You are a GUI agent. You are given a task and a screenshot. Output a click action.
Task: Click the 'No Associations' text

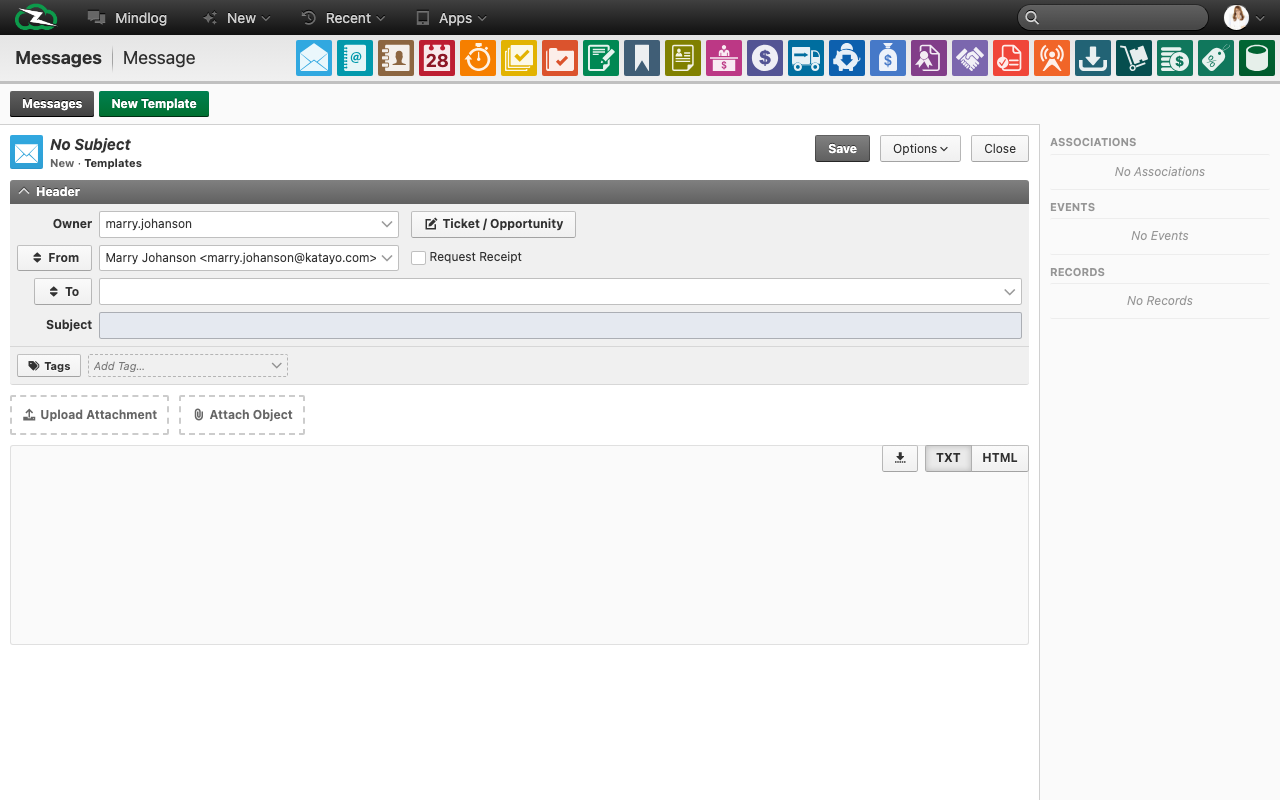click(x=1160, y=172)
